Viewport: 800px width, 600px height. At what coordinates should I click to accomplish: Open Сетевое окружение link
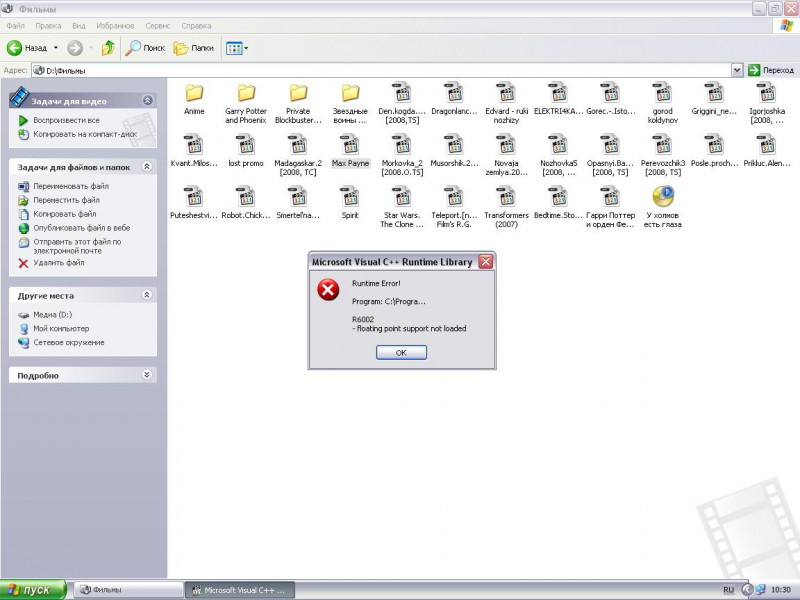pos(69,342)
